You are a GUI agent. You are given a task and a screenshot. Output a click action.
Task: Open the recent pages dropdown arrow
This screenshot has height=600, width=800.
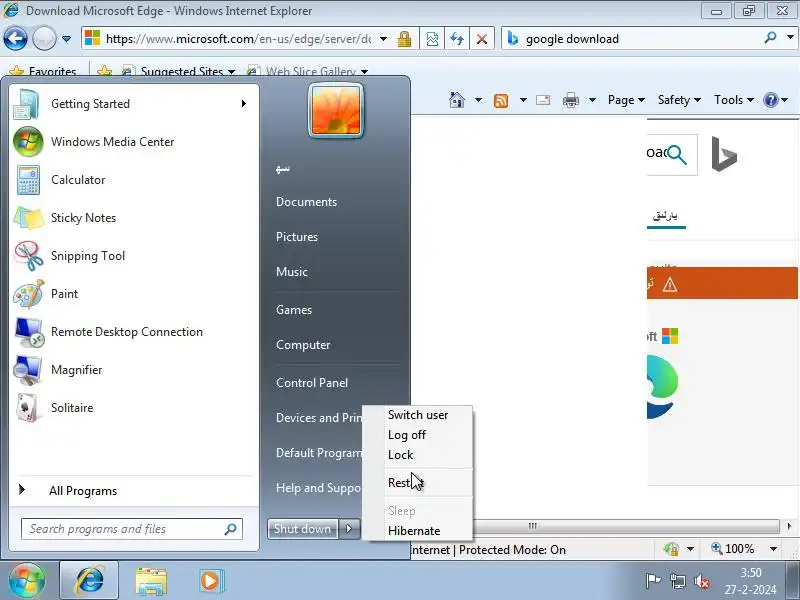click(x=66, y=39)
